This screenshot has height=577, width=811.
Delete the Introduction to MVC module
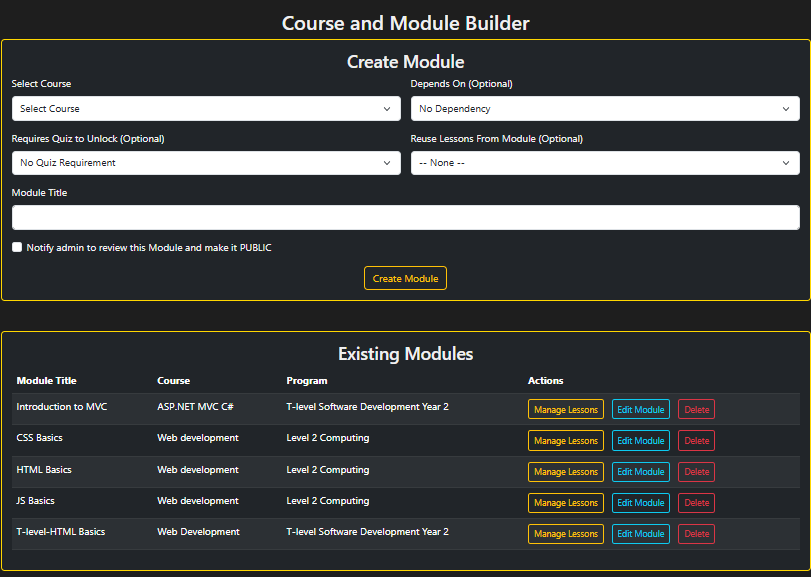(x=695, y=409)
